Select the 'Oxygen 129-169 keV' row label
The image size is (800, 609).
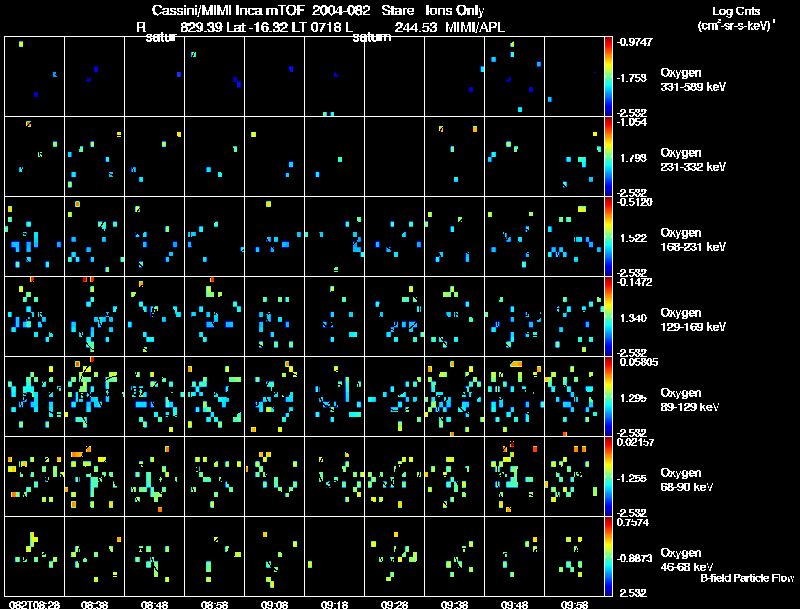coord(693,320)
